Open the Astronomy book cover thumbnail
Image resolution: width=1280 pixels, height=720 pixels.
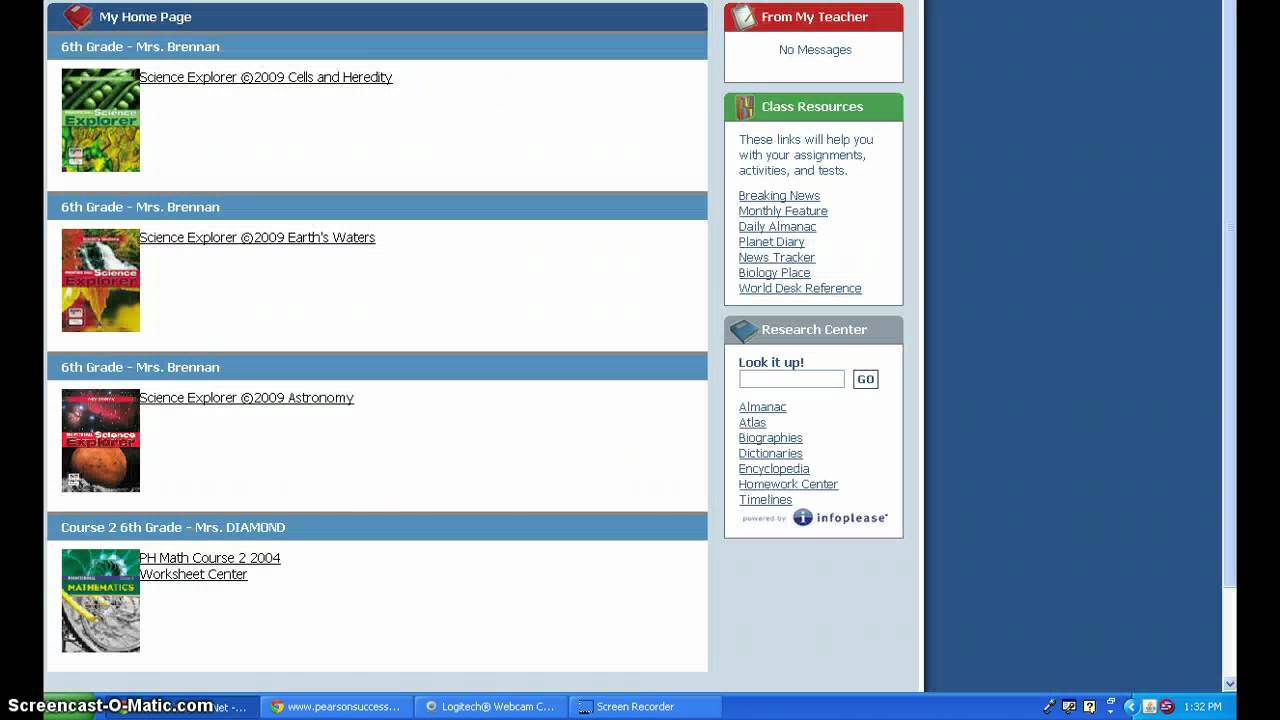tap(101, 440)
